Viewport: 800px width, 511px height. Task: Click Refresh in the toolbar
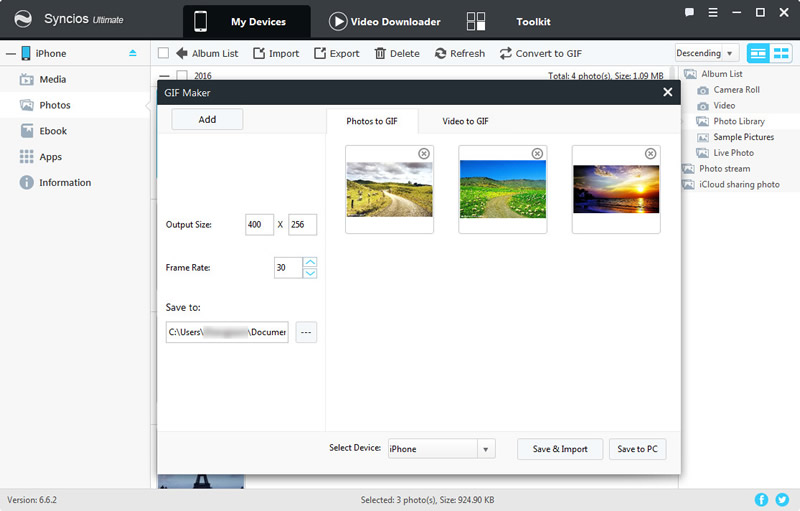tap(460, 53)
